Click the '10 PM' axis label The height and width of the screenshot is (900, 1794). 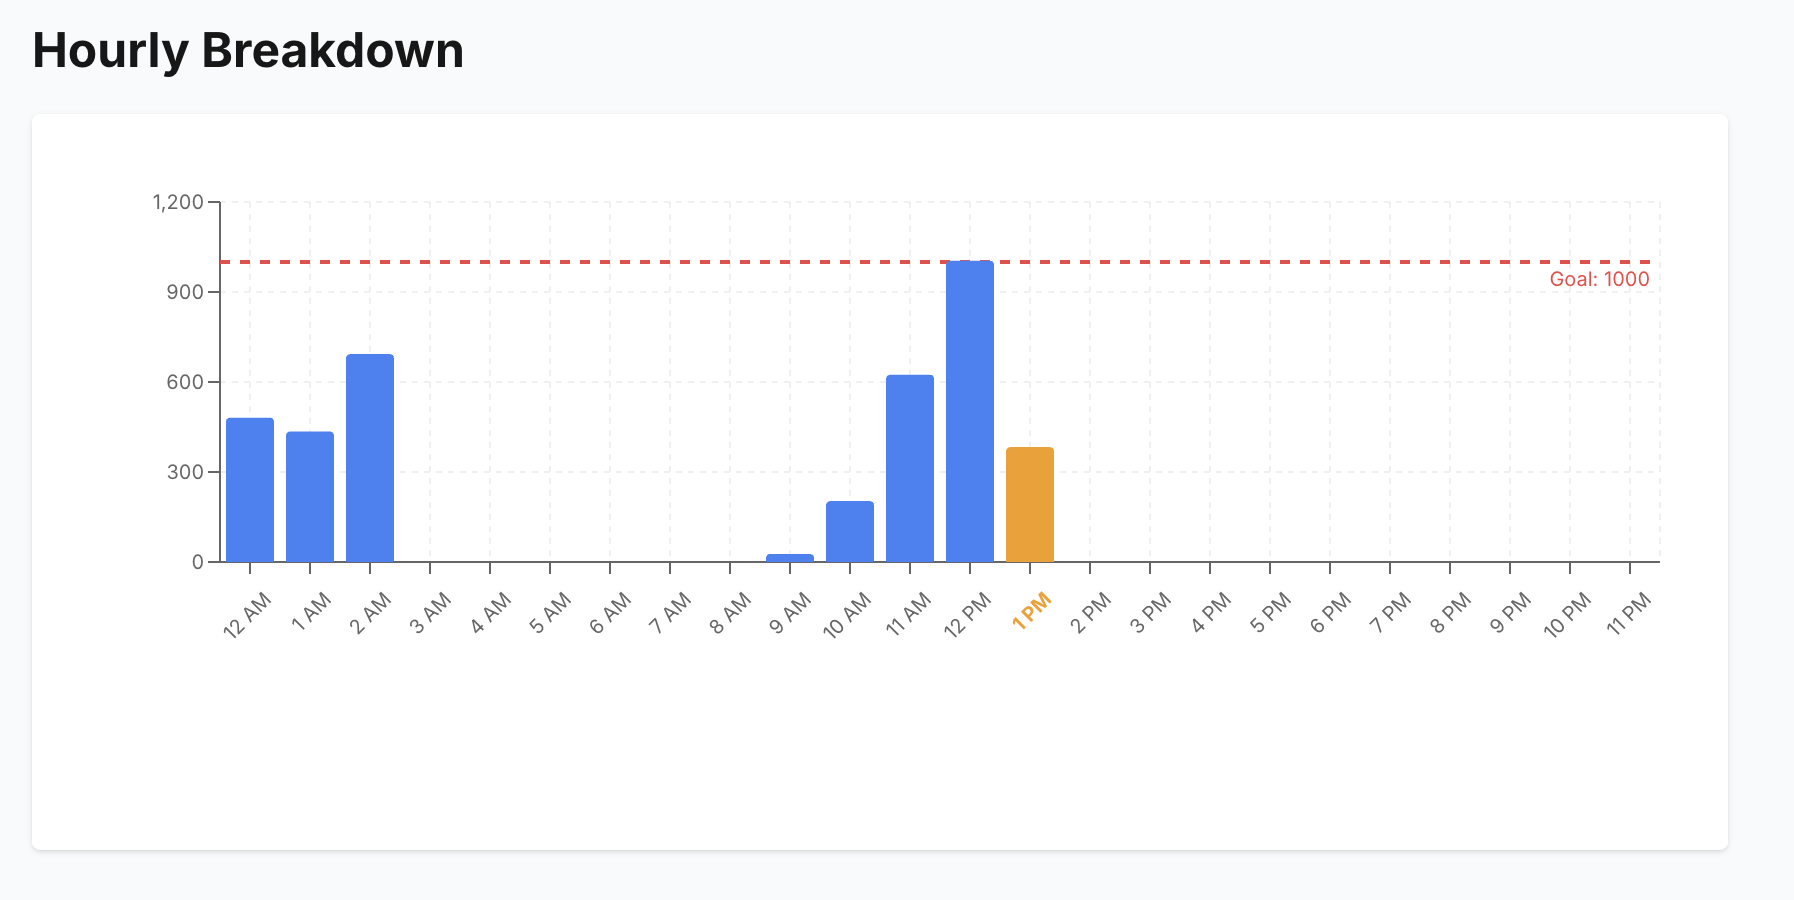pyautogui.click(x=1567, y=615)
